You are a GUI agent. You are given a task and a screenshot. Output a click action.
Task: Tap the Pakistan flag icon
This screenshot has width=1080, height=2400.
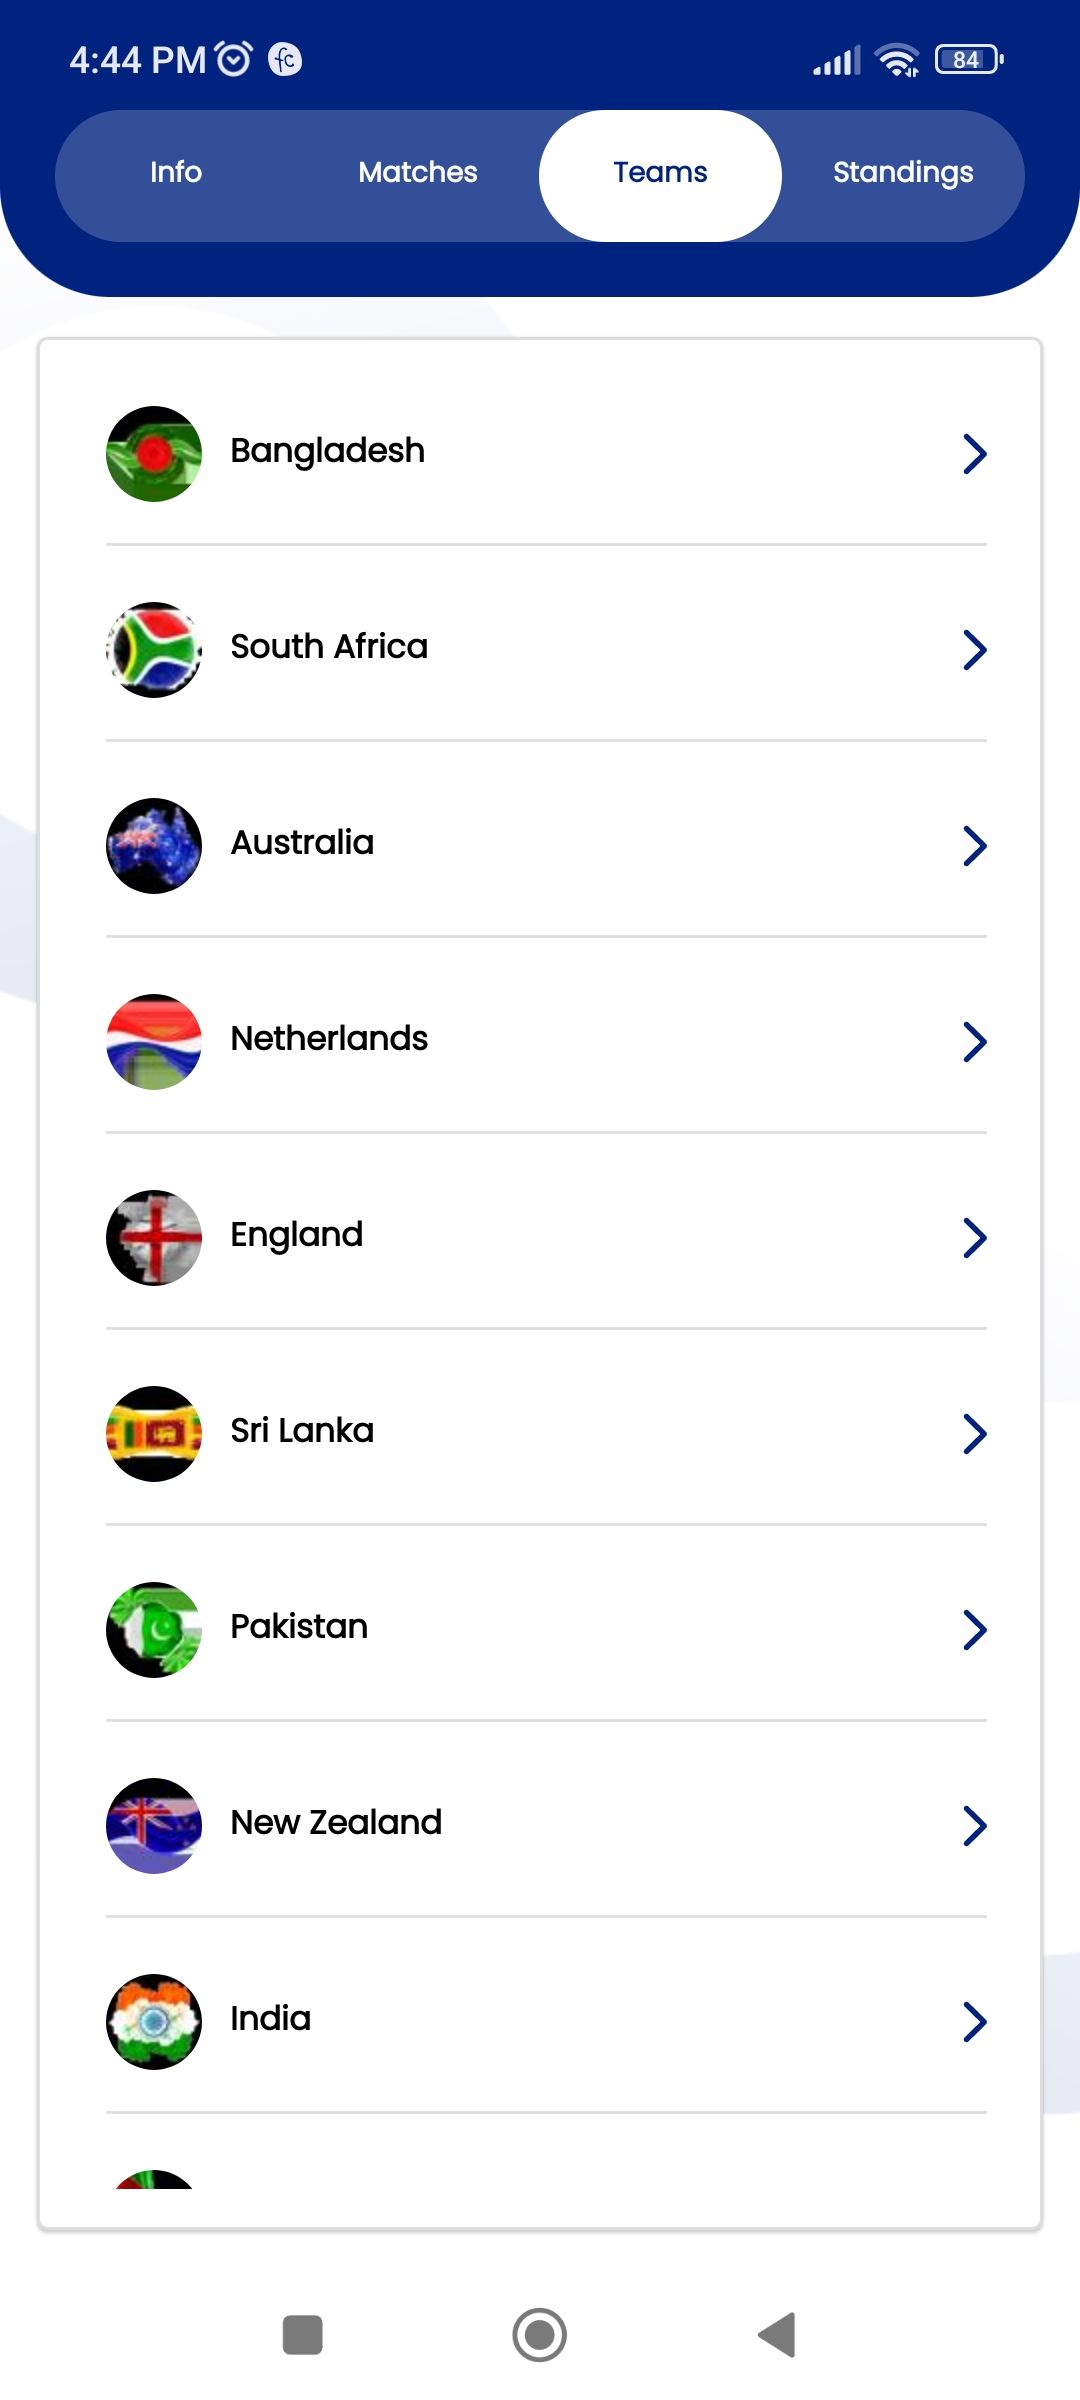tap(154, 1629)
